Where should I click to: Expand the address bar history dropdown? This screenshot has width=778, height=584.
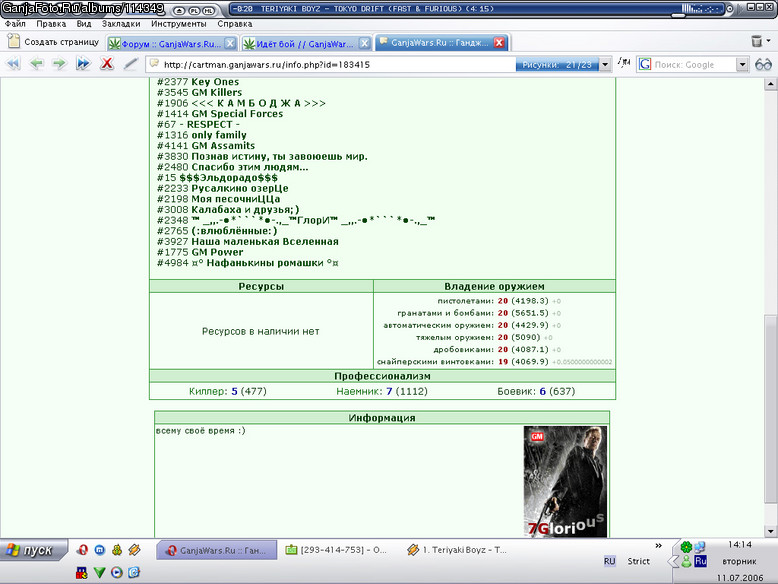point(605,65)
